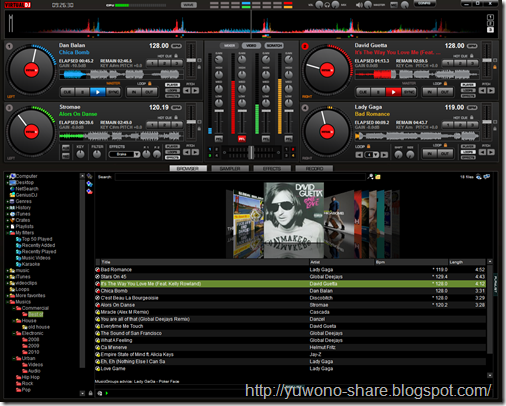The width and height of the screenshot is (506, 406).
Task: Toggle PFL on the first mixer channel
Action: click(x=219, y=139)
